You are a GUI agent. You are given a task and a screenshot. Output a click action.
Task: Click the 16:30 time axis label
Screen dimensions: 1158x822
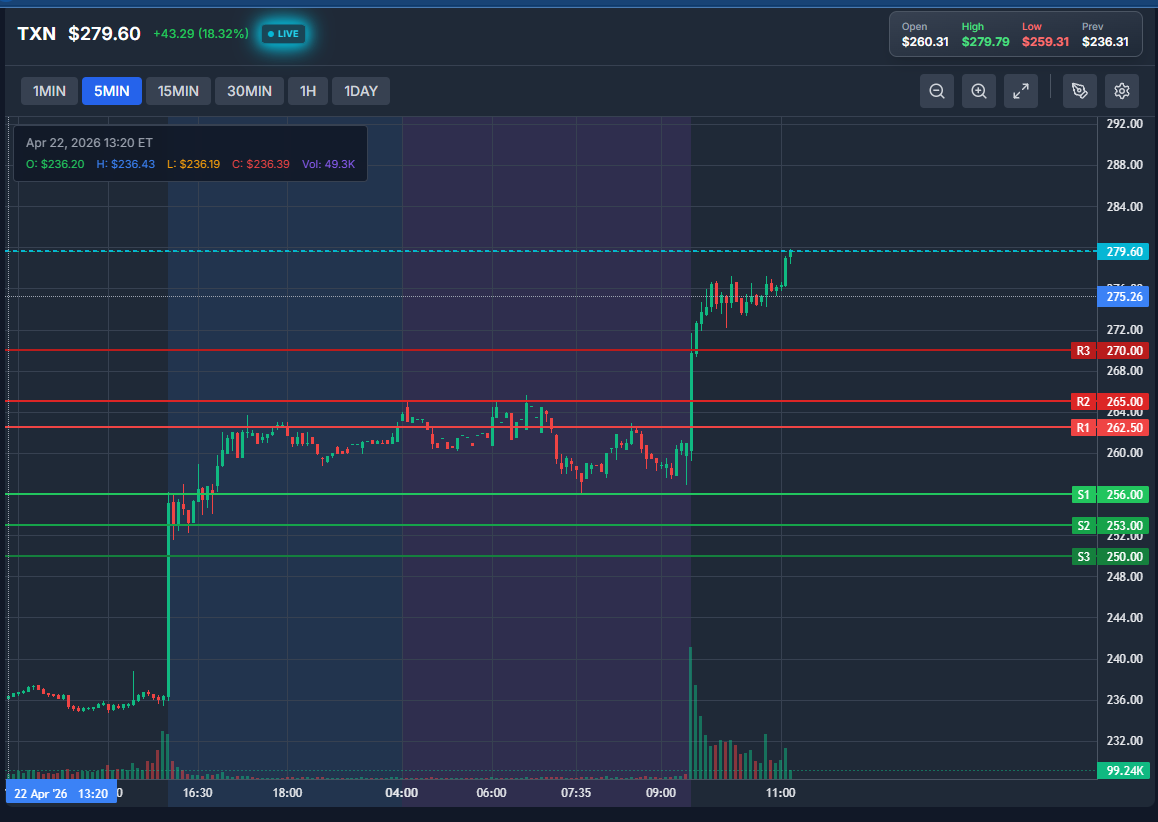(x=198, y=793)
